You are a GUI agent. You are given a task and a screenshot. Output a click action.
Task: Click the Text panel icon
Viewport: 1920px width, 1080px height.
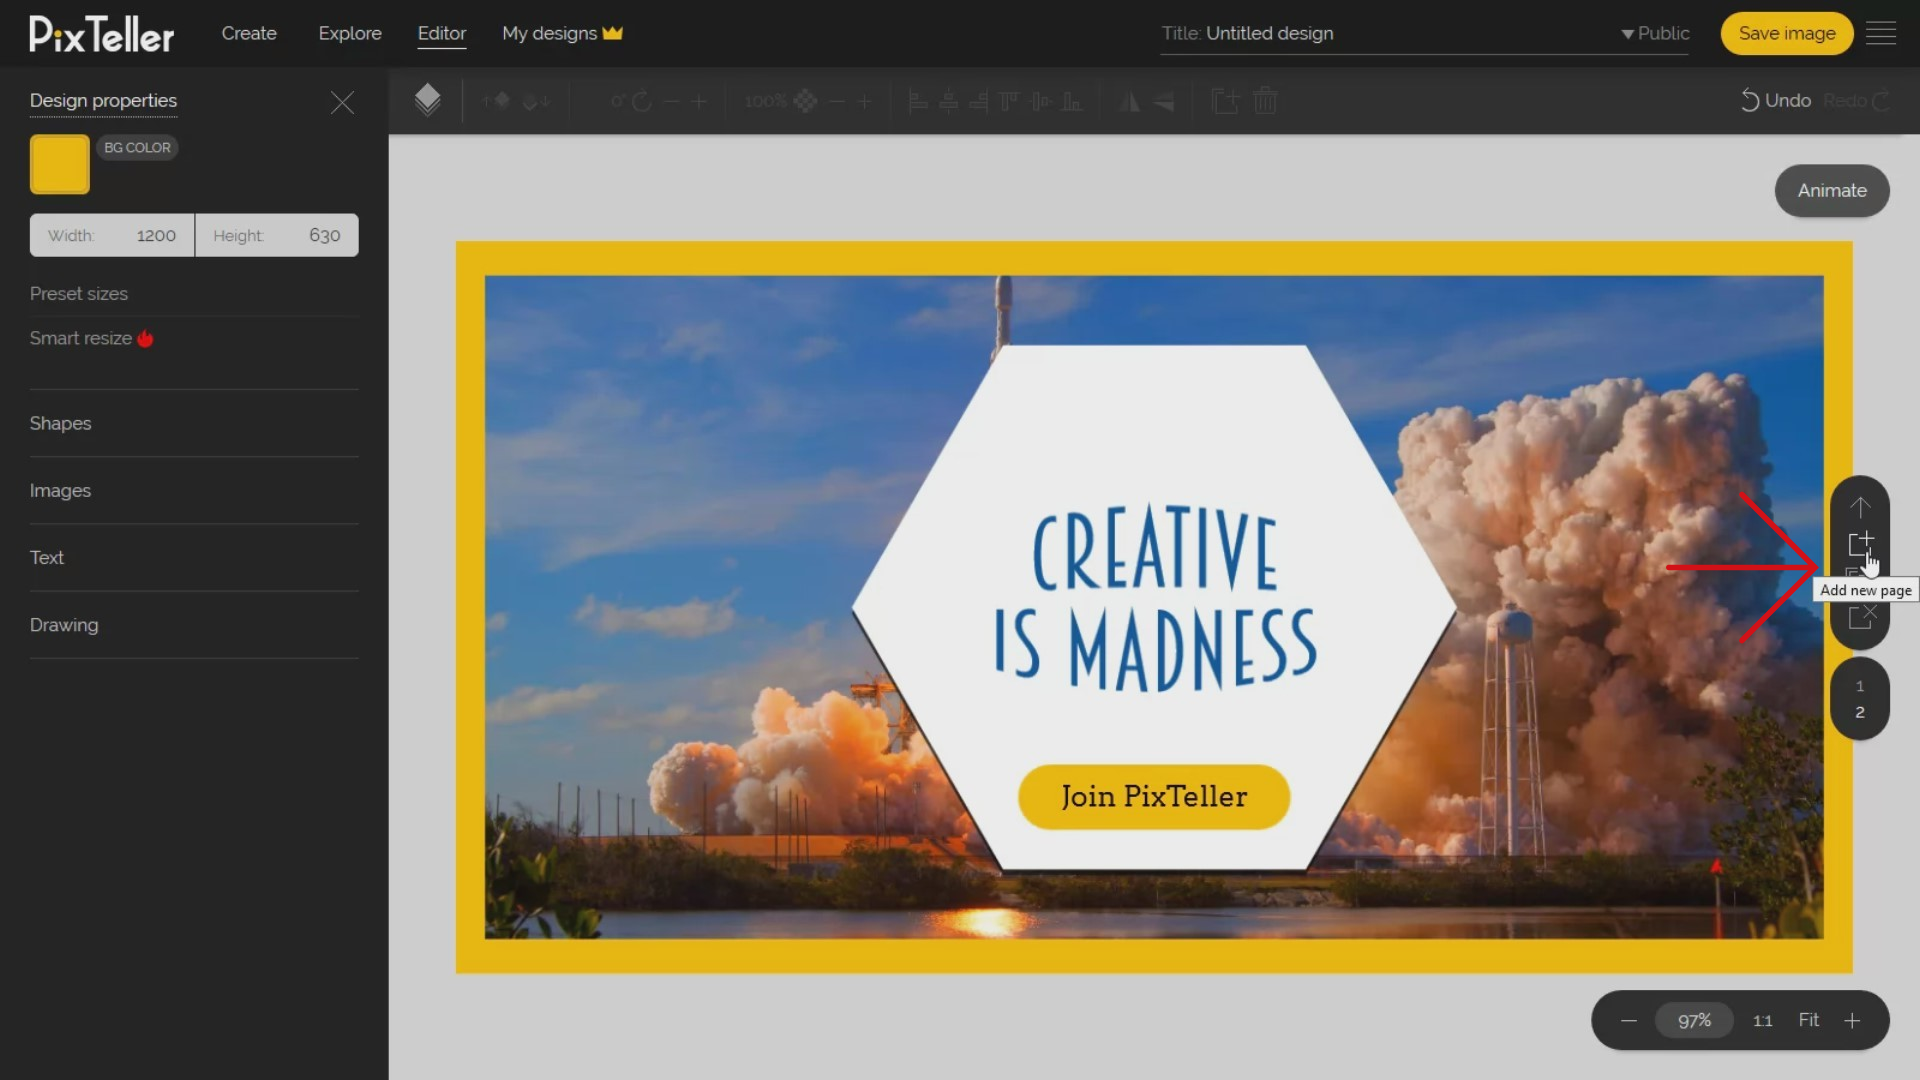(46, 556)
